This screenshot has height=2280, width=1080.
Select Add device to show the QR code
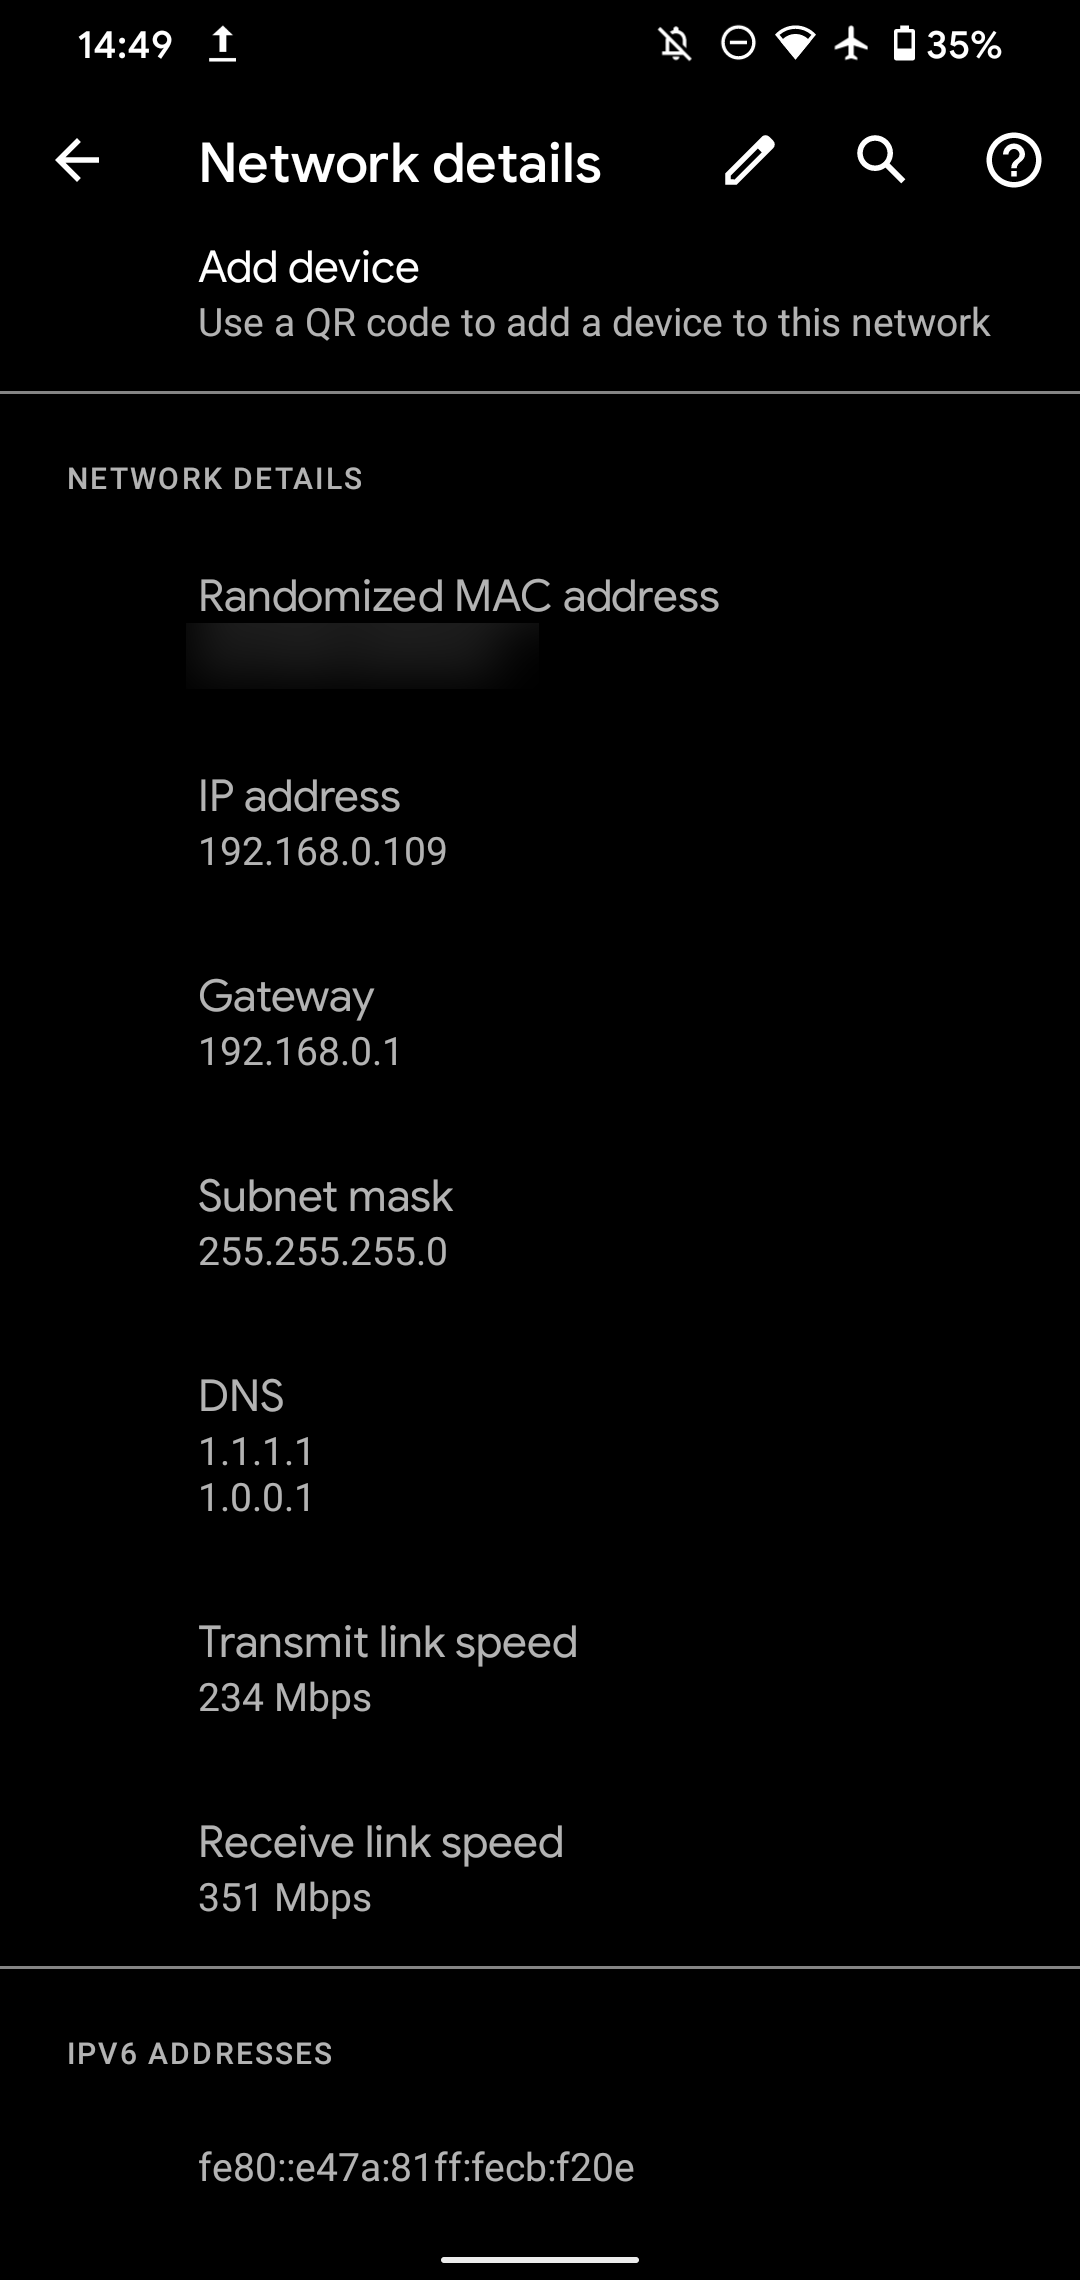point(540,292)
